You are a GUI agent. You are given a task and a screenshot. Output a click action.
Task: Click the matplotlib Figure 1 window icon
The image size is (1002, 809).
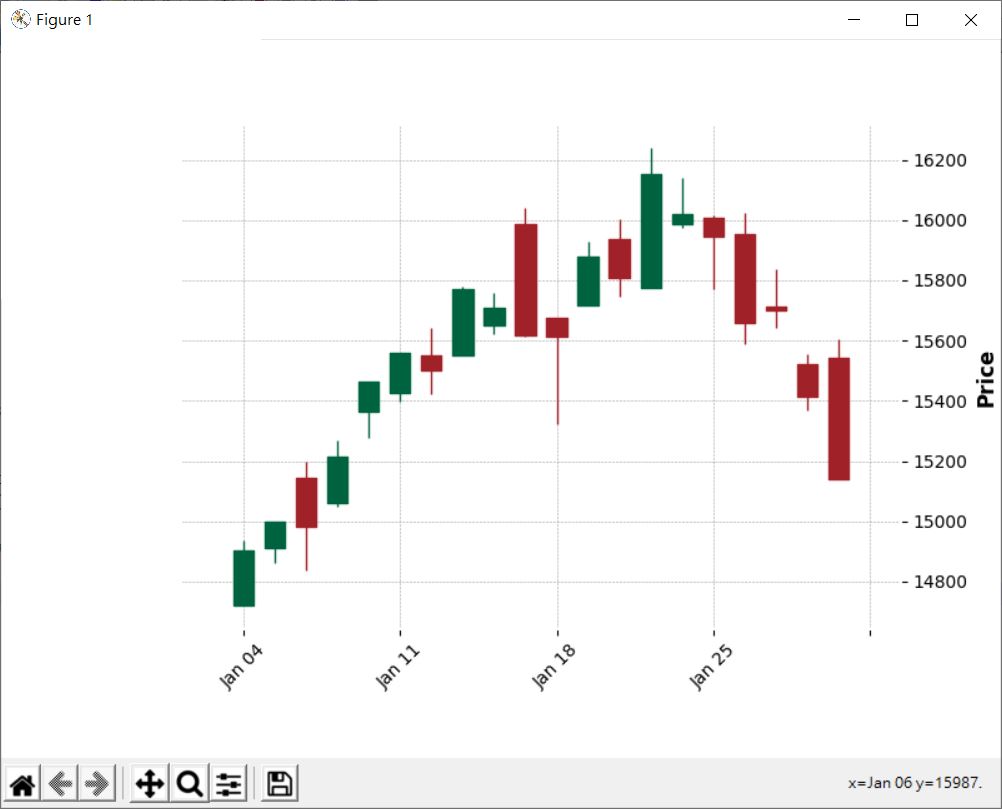pyautogui.click(x=20, y=19)
